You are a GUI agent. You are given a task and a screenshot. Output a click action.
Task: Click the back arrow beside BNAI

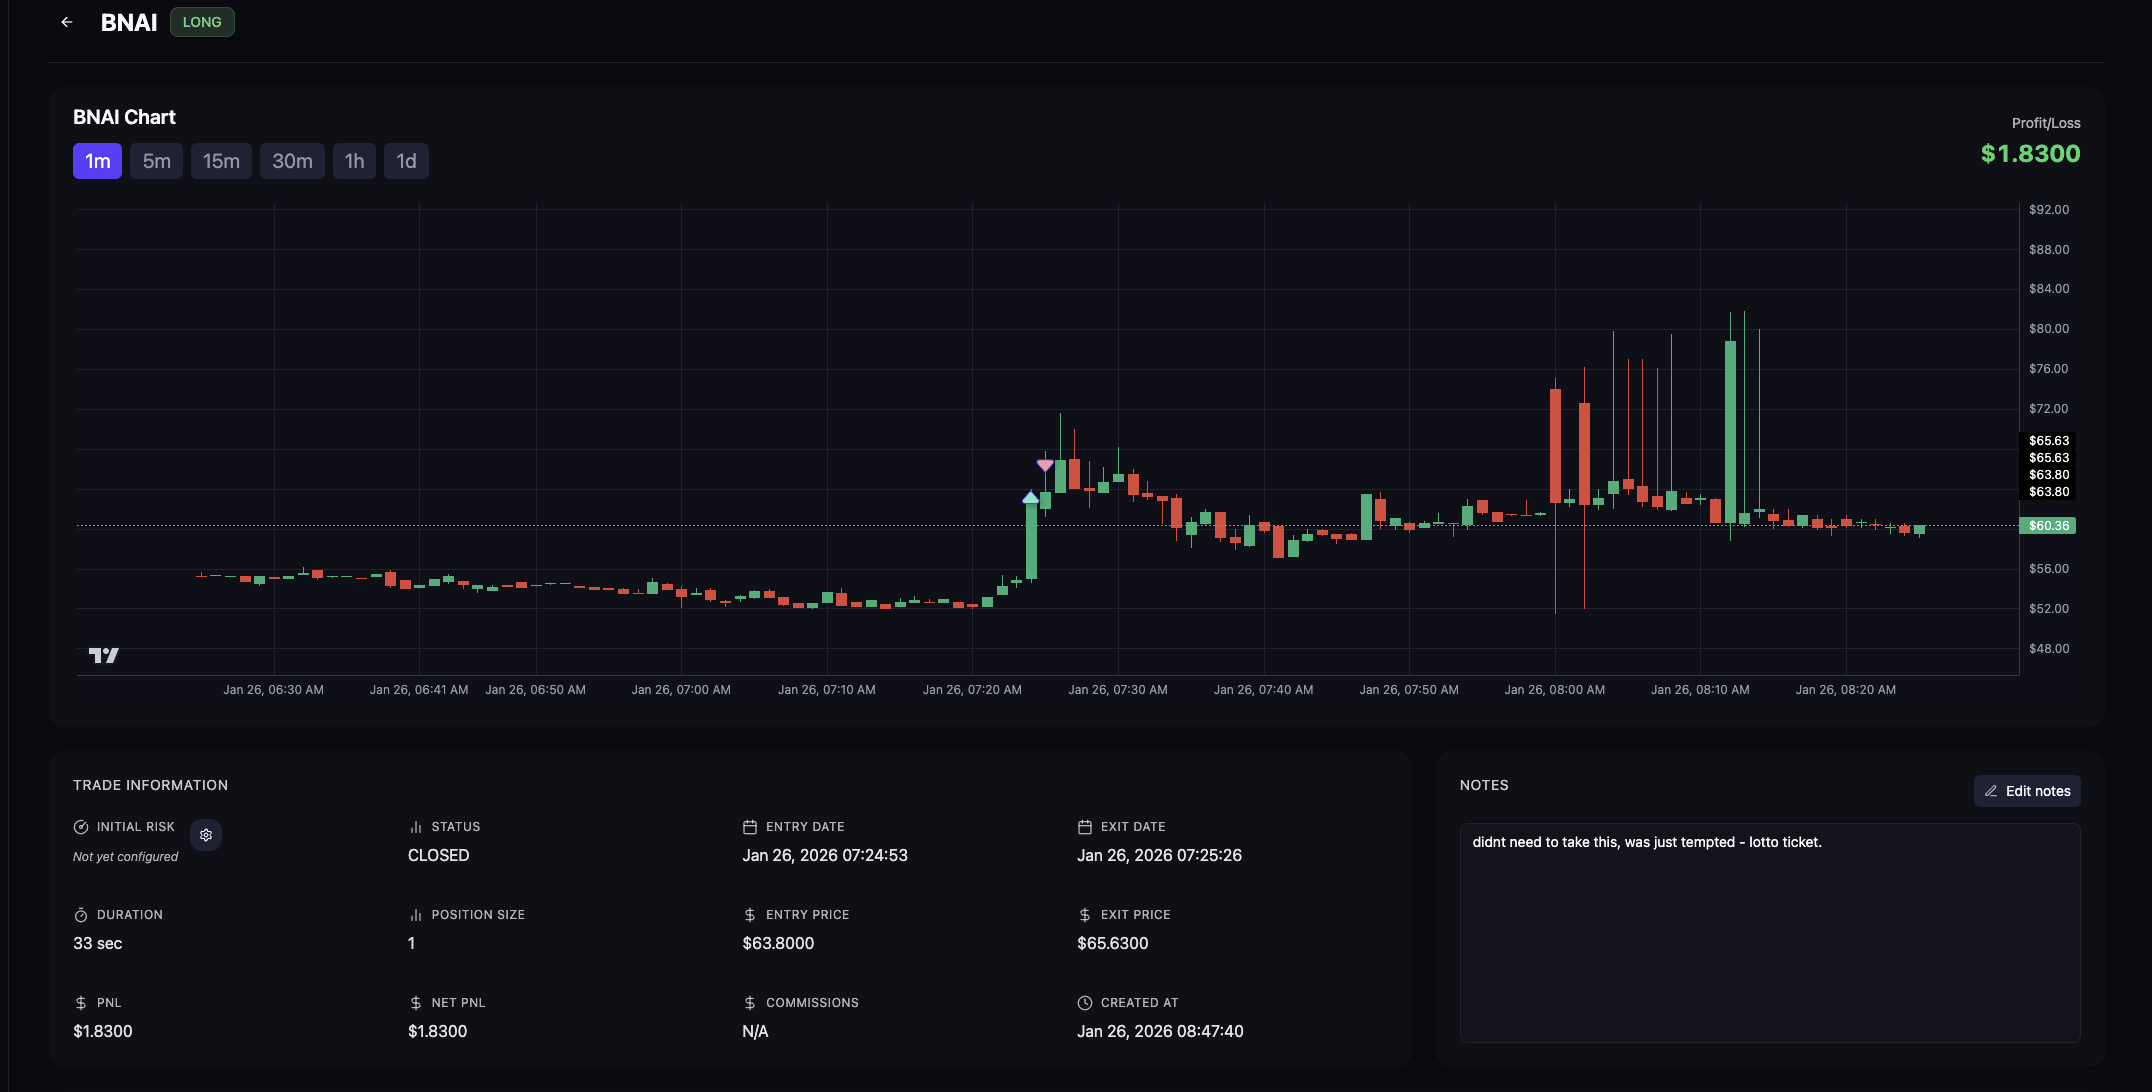[x=67, y=22]
